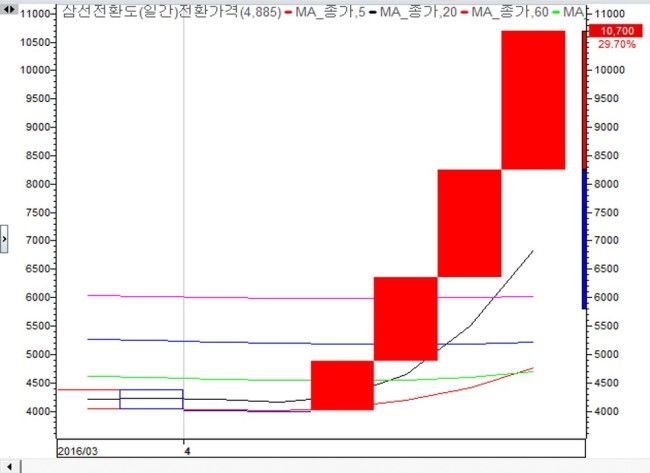Click the left-pointing triangle at top-left corner
This screenshot has width=650, height=473.
pyautogui.click(x=6, y=9)
